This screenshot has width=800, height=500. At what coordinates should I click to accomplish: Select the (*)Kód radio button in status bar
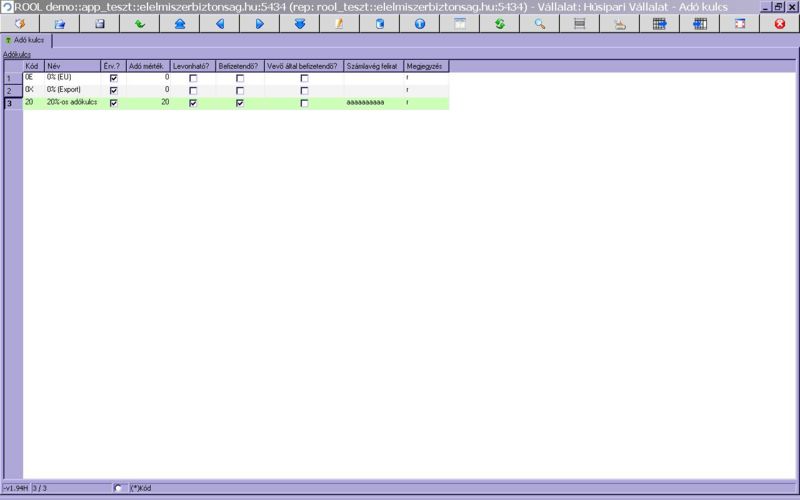120,488
